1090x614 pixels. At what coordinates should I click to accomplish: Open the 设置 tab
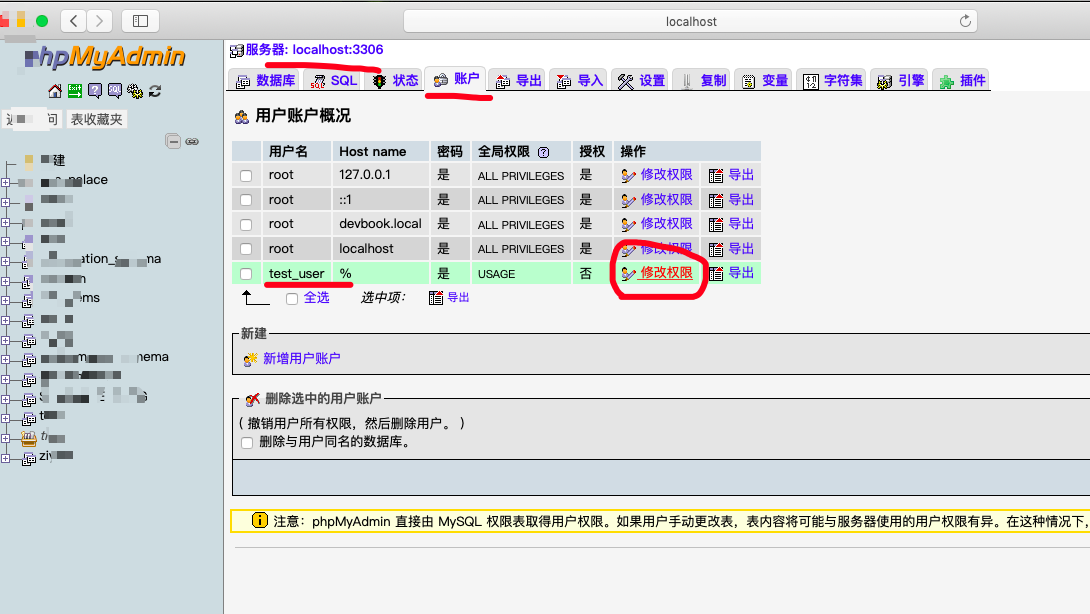[642, 81]
